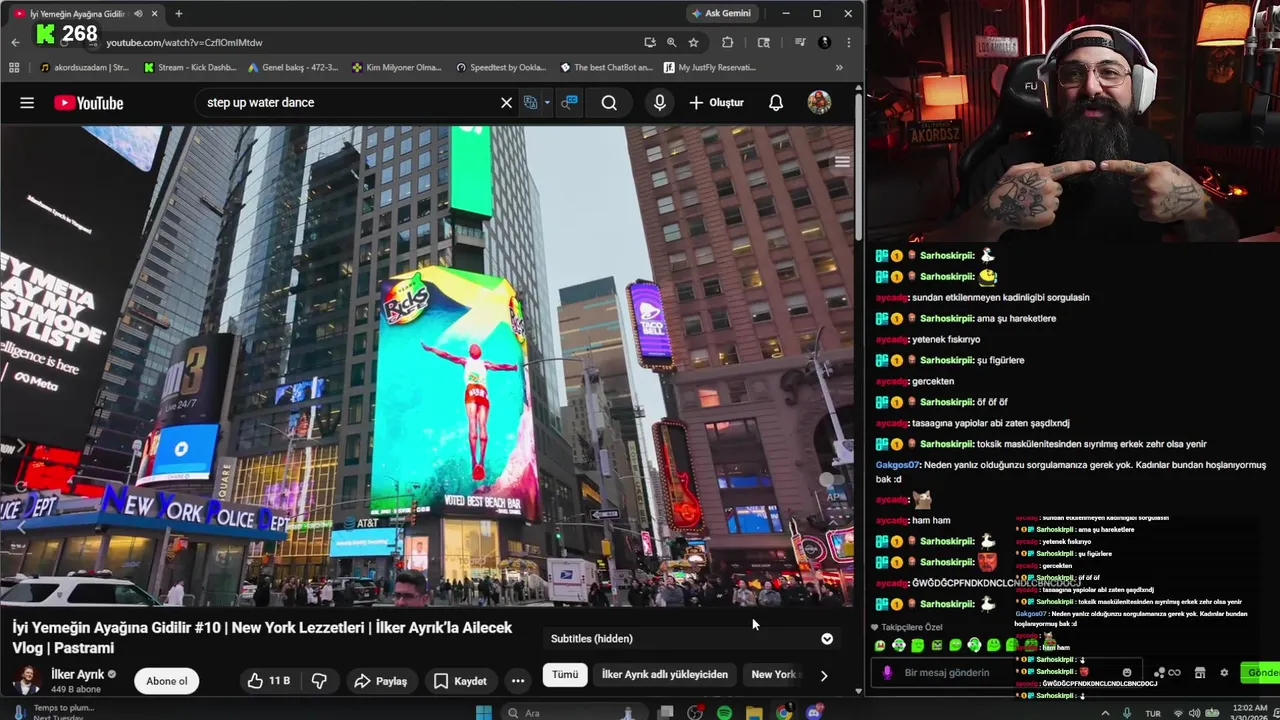Open My JustFly Reservation bookmark
1280x720 pixels.
click(709, 68)
